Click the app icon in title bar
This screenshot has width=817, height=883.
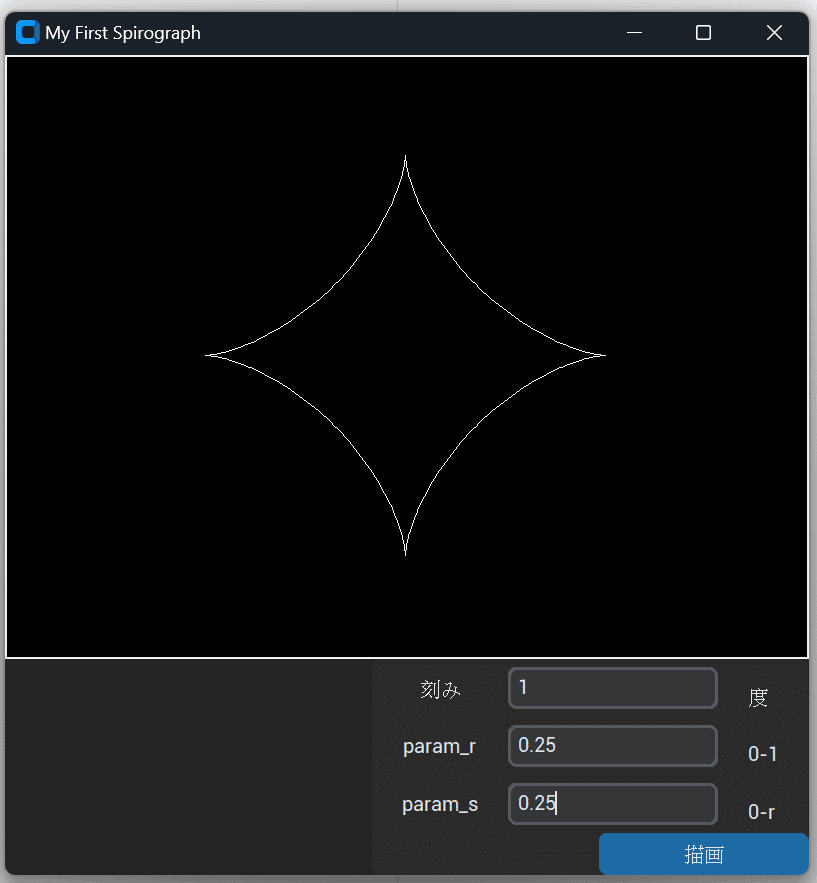click(28, 32)
